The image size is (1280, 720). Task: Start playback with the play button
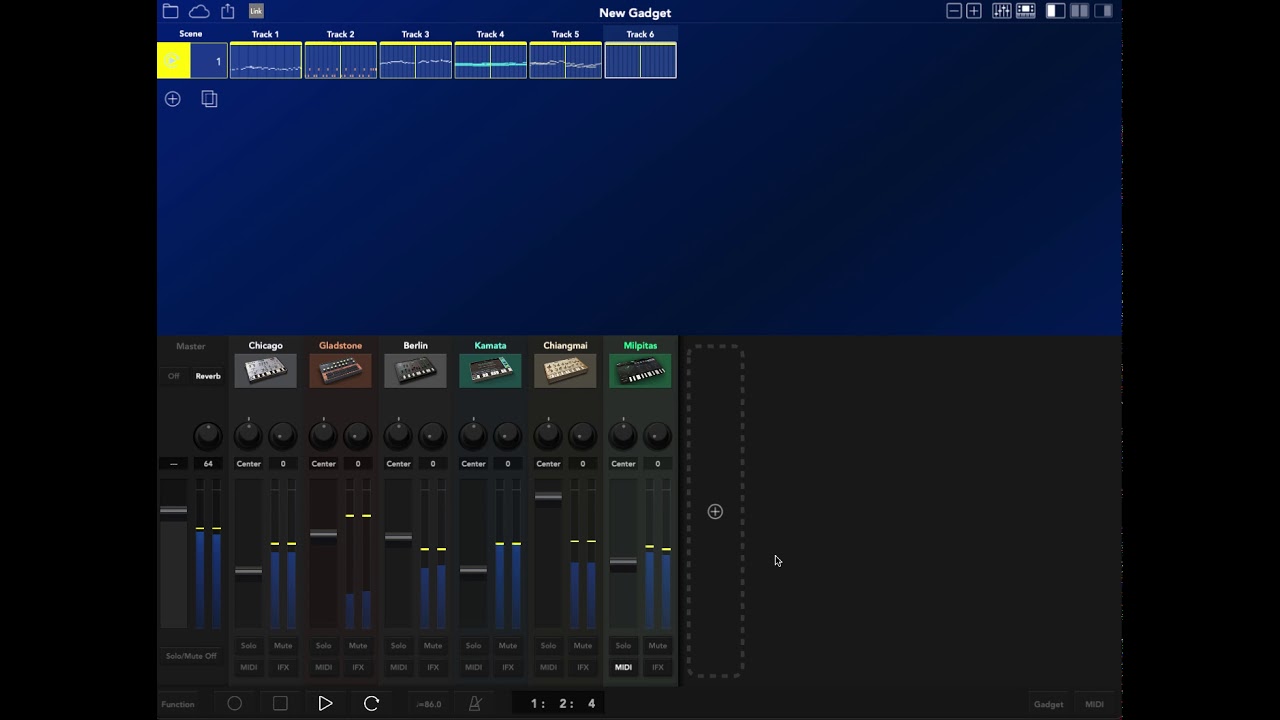point(325,704)
